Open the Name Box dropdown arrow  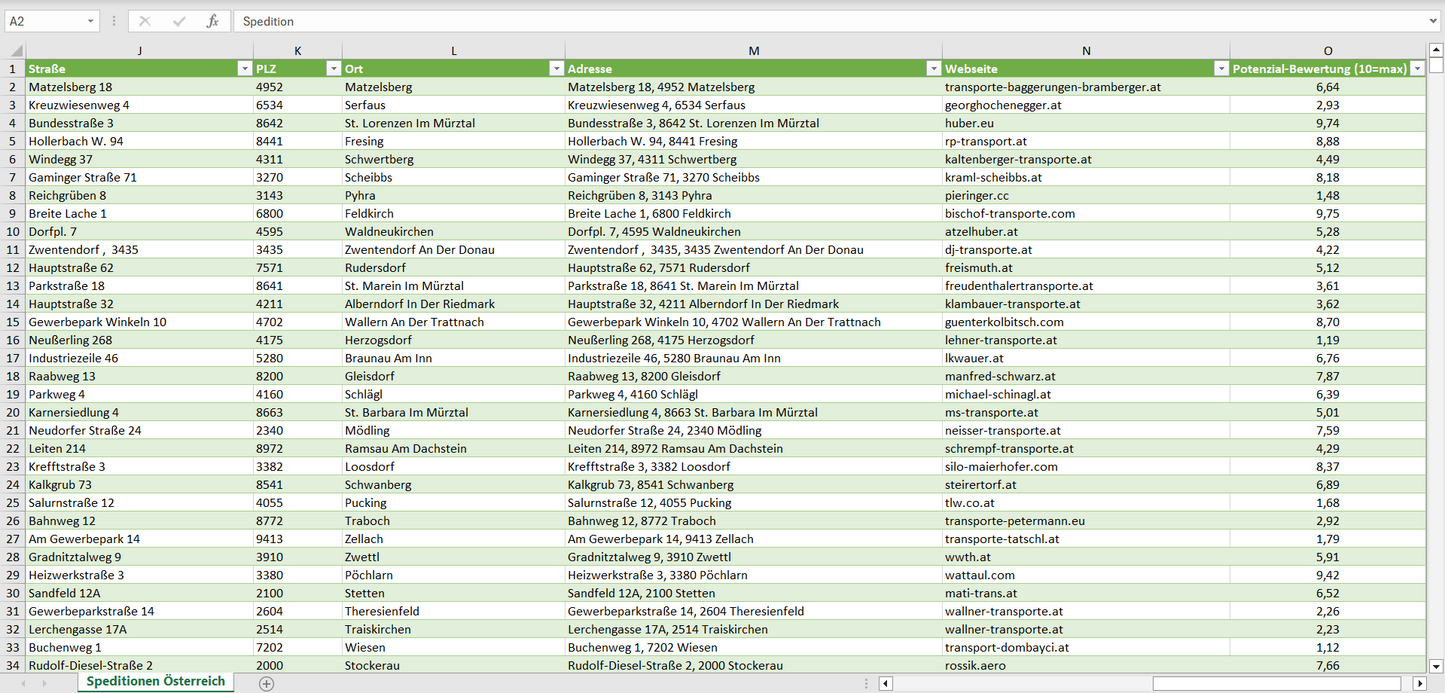pyautogui.click(x=91, y=21)
